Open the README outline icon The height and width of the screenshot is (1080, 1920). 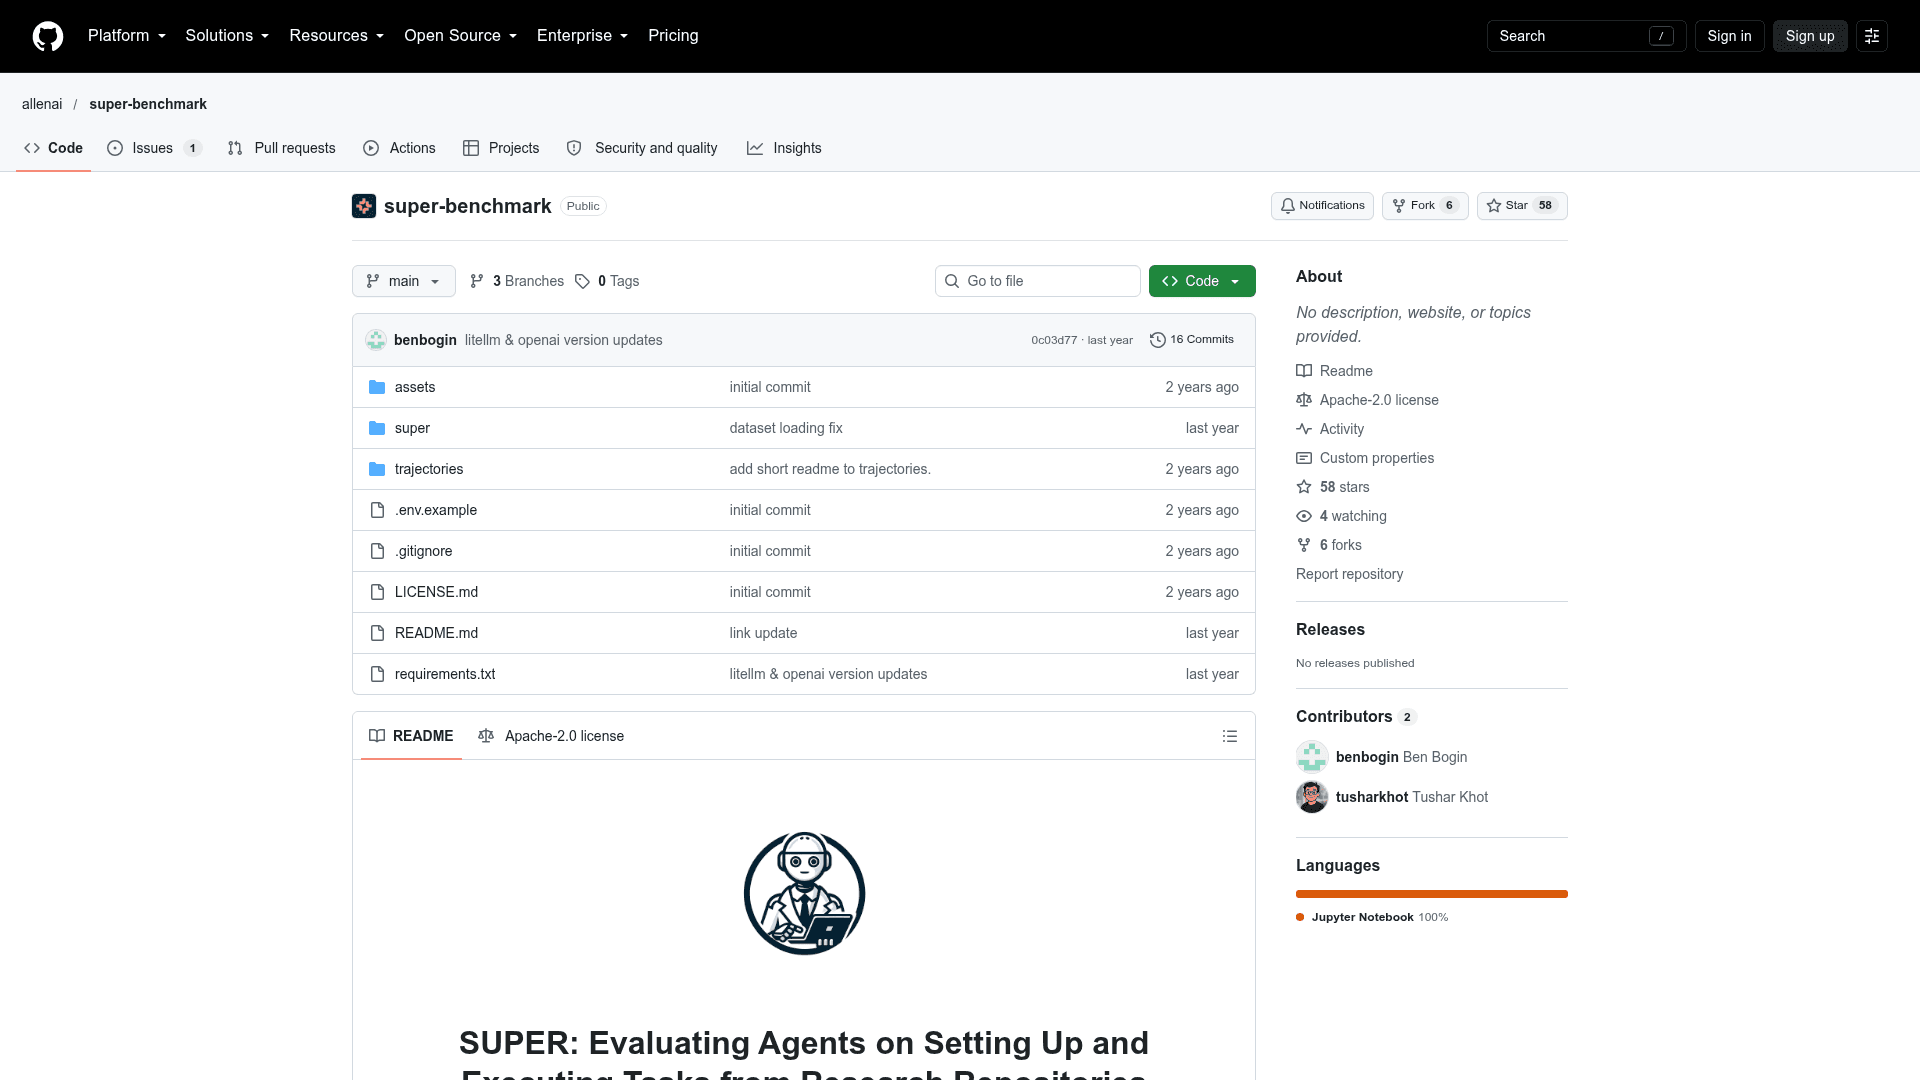click(1230, 736)
